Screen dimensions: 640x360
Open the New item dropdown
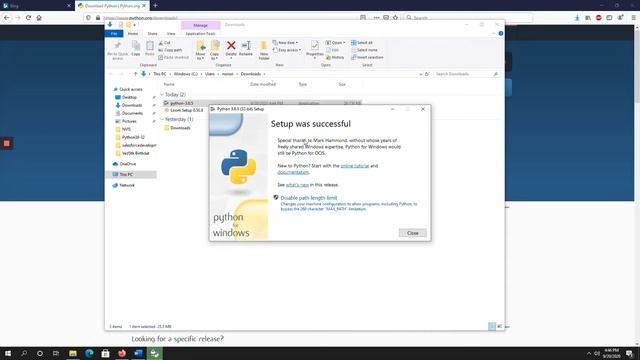285,42
